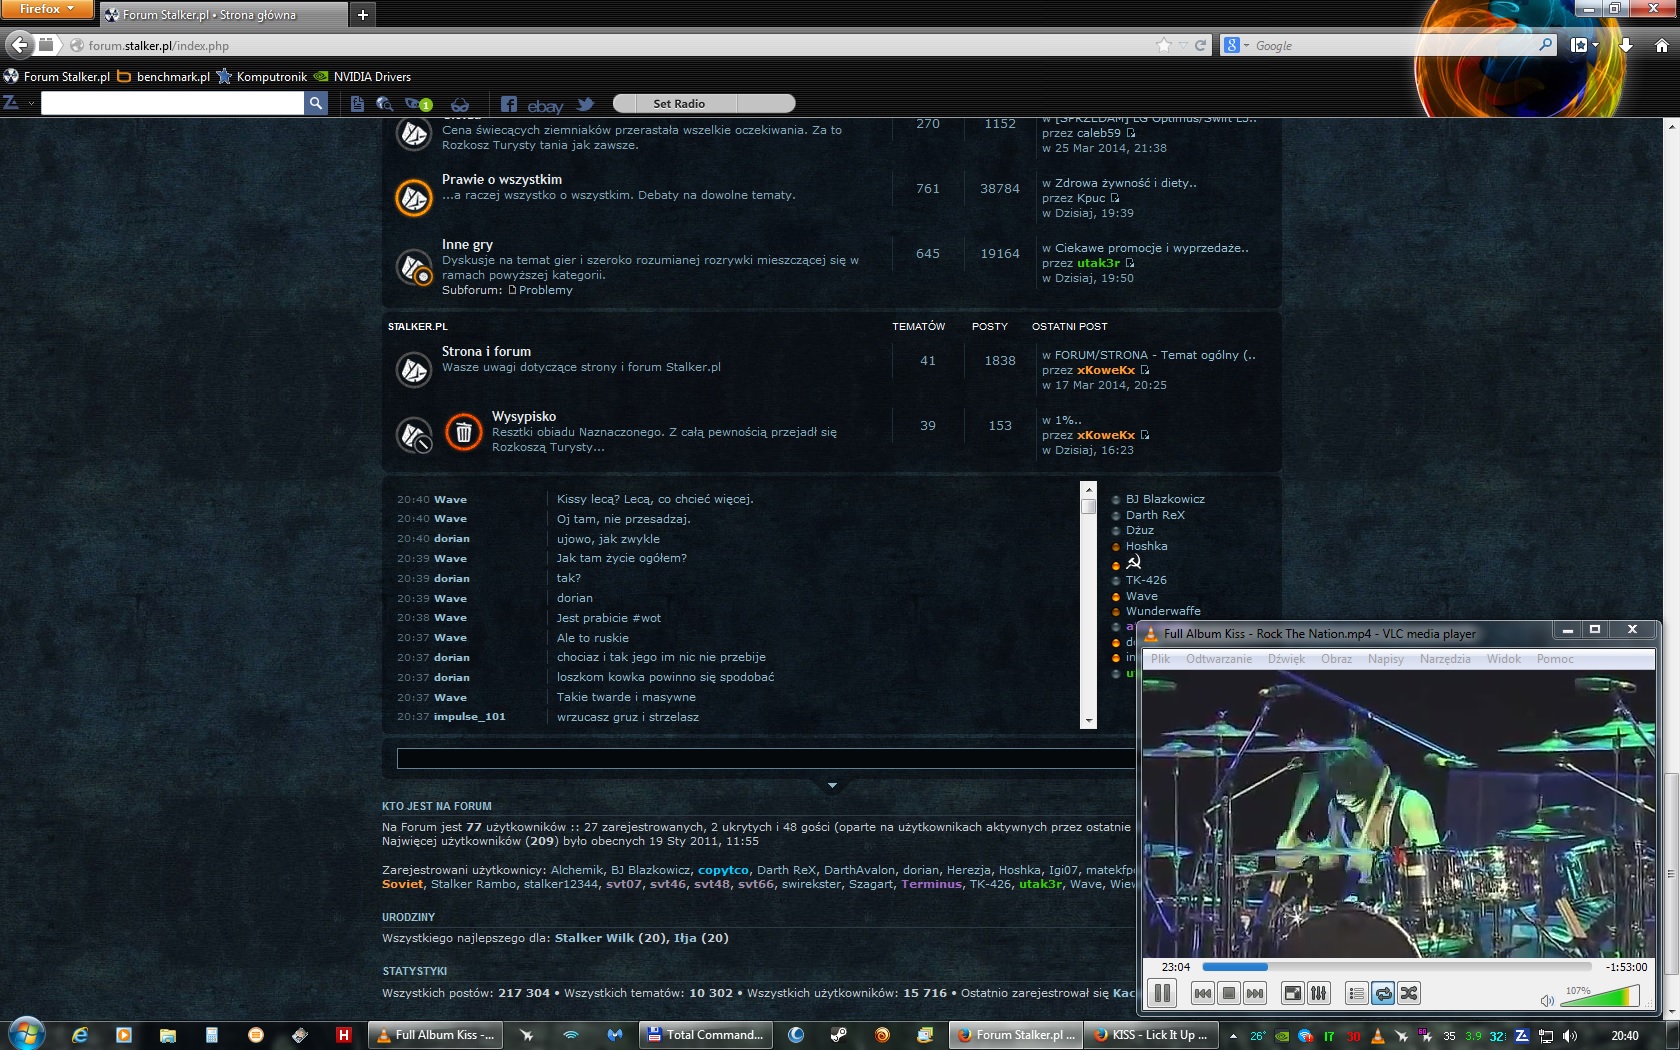Open the Forum Stalker.pl bookmark
Screen dimensions: 1680x1050
point(57,76)
